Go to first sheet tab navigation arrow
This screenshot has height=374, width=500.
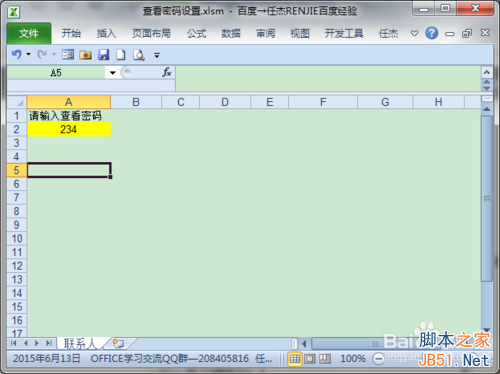click(14, 343)
